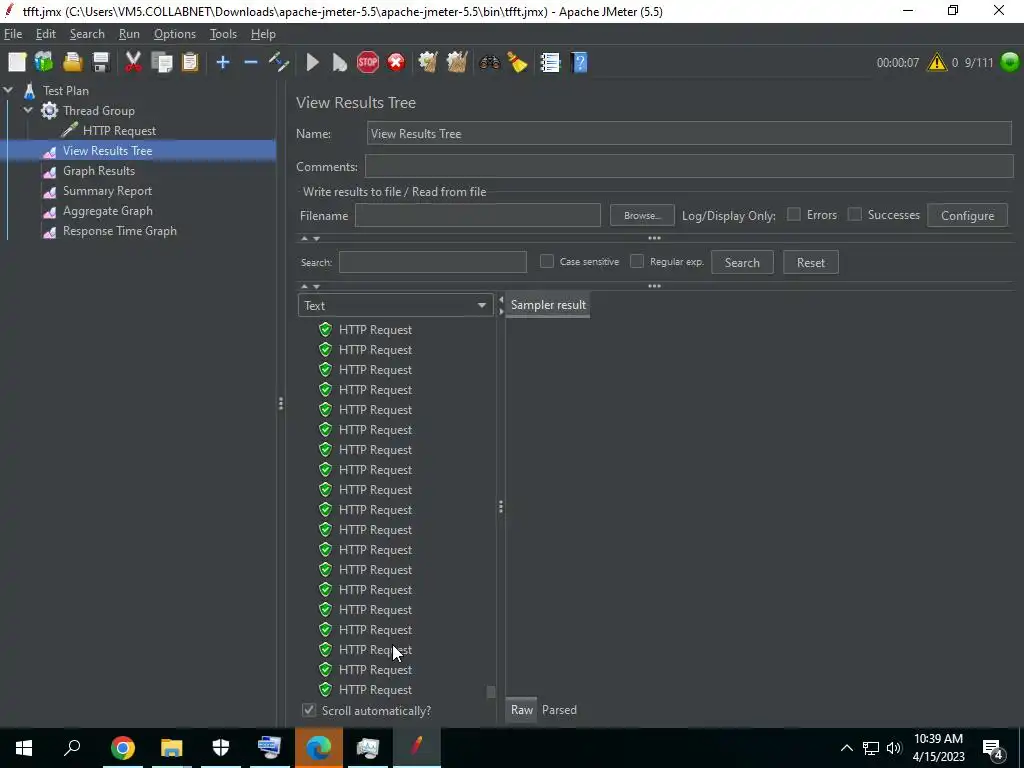
Task: Select Graph Results listener
Action: point(99,170)
